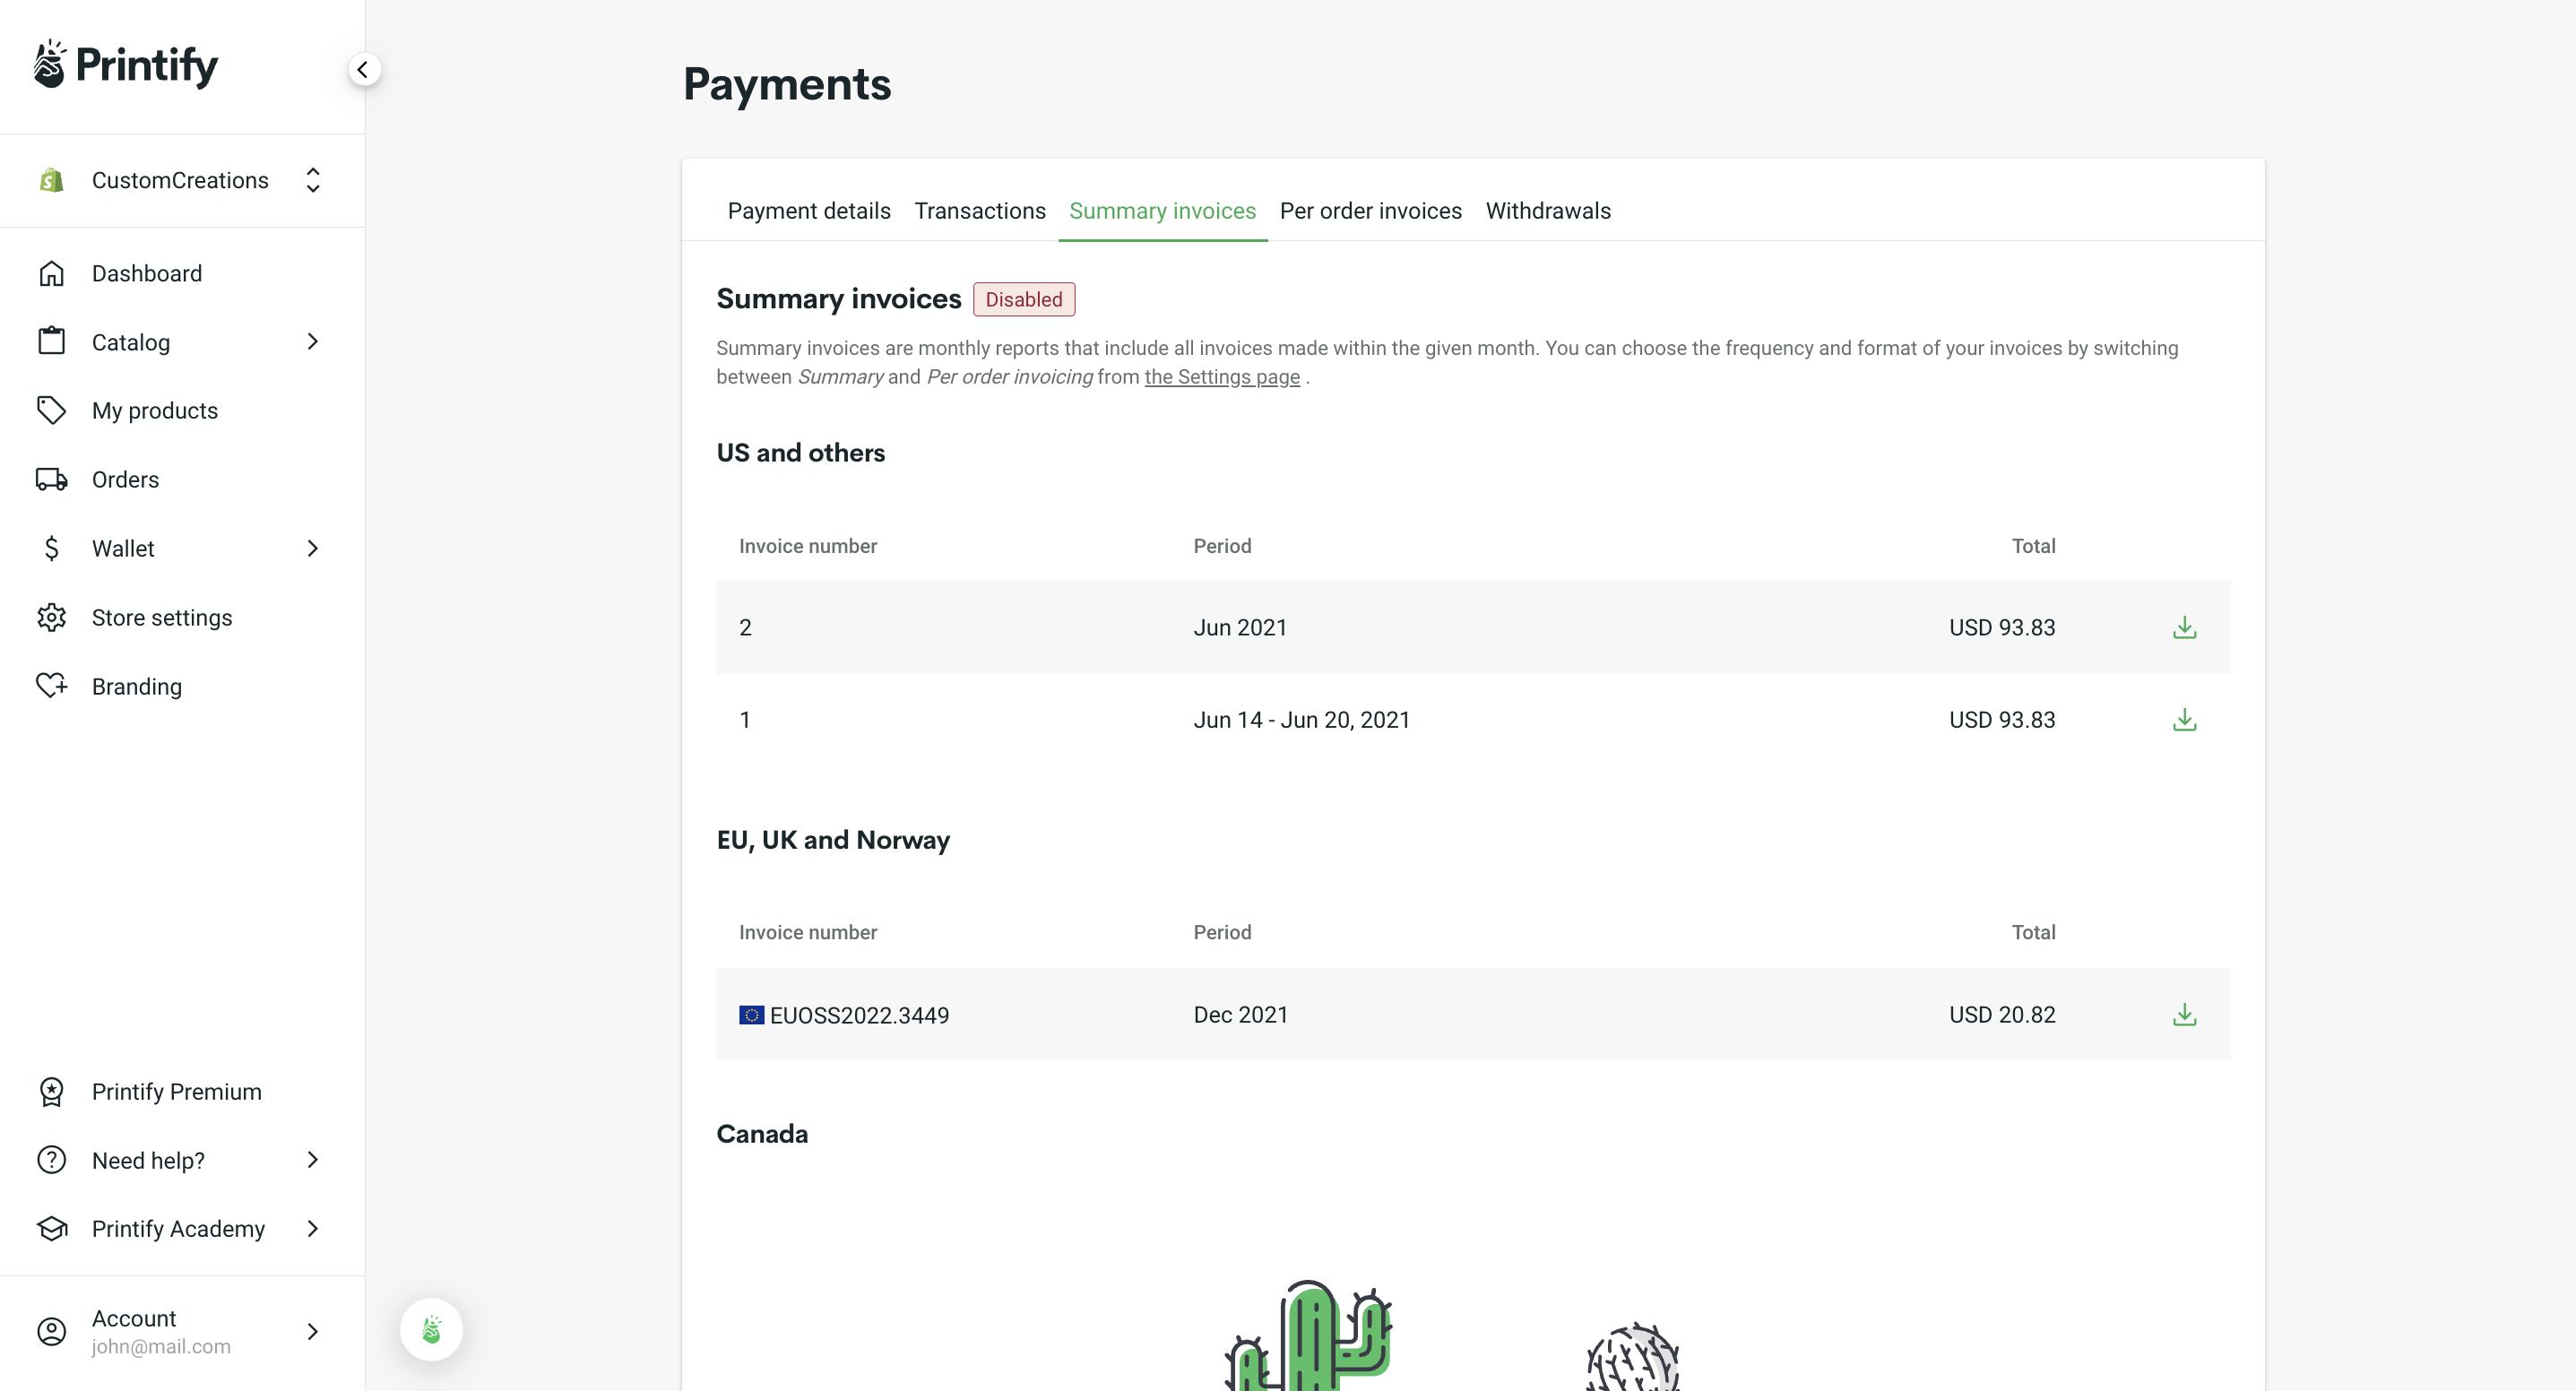Open the Wallet section
Image resolution: width=2576 pixels, height=1391 pixels.
coord(123,548)
